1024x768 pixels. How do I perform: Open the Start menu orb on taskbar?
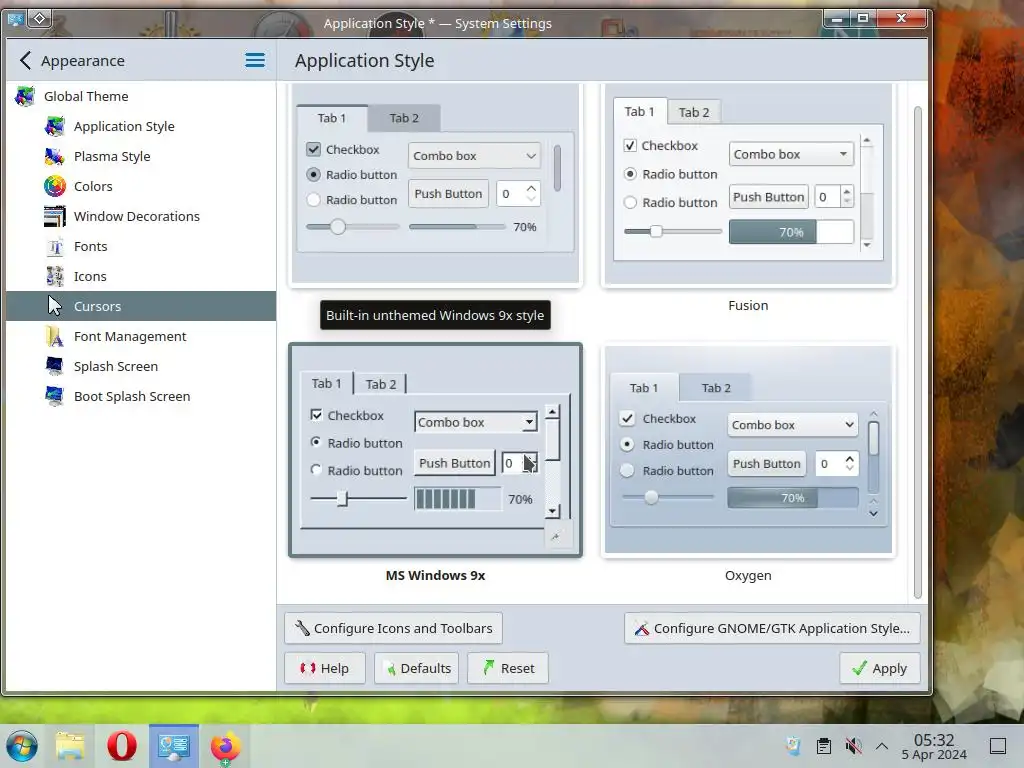pos(22,746)
